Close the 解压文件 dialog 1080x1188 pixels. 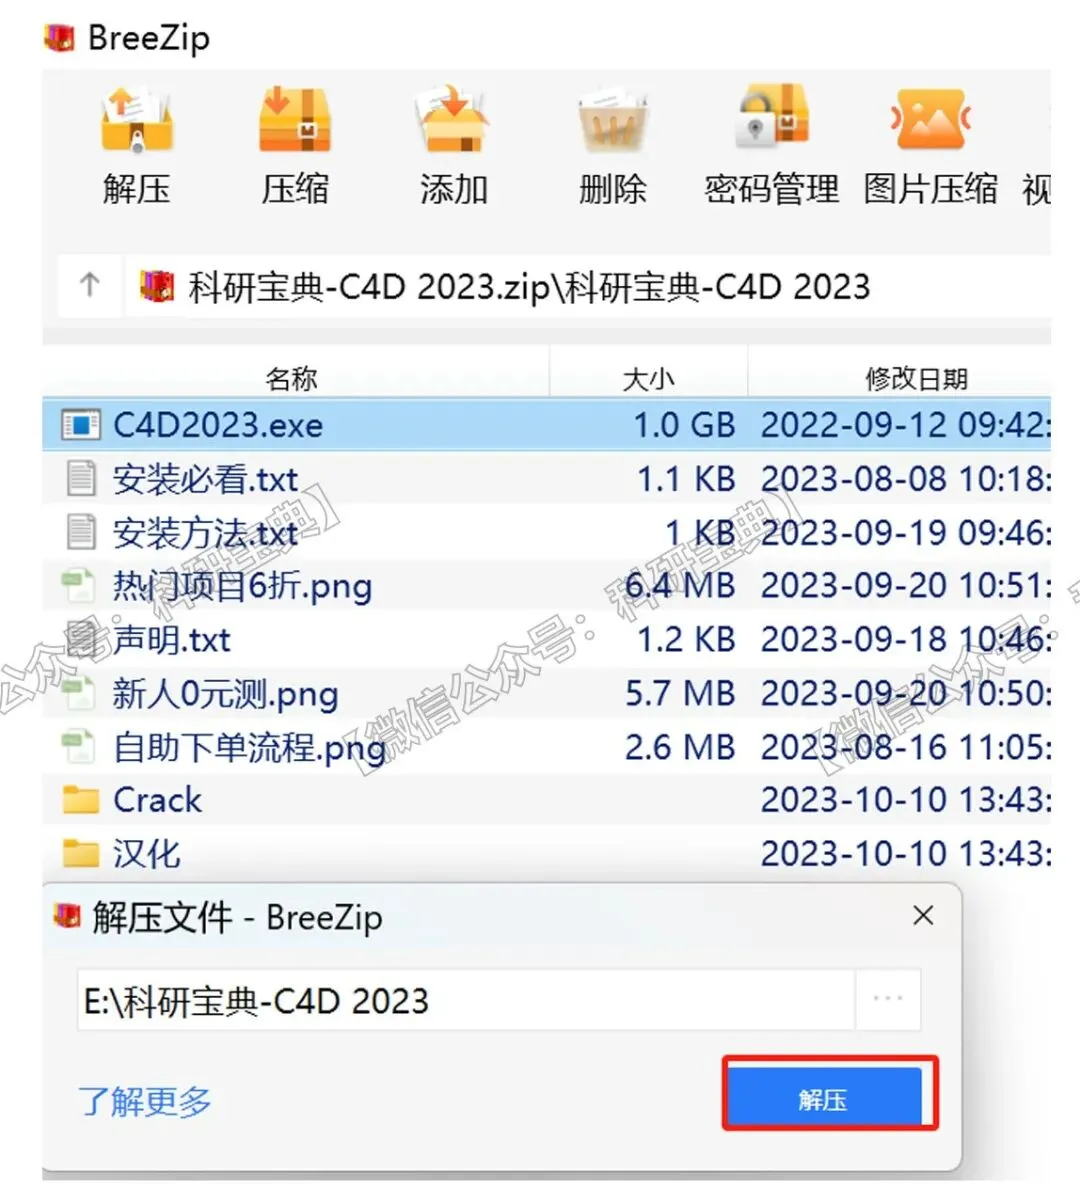pyautogui.click(x=924, y=916)
